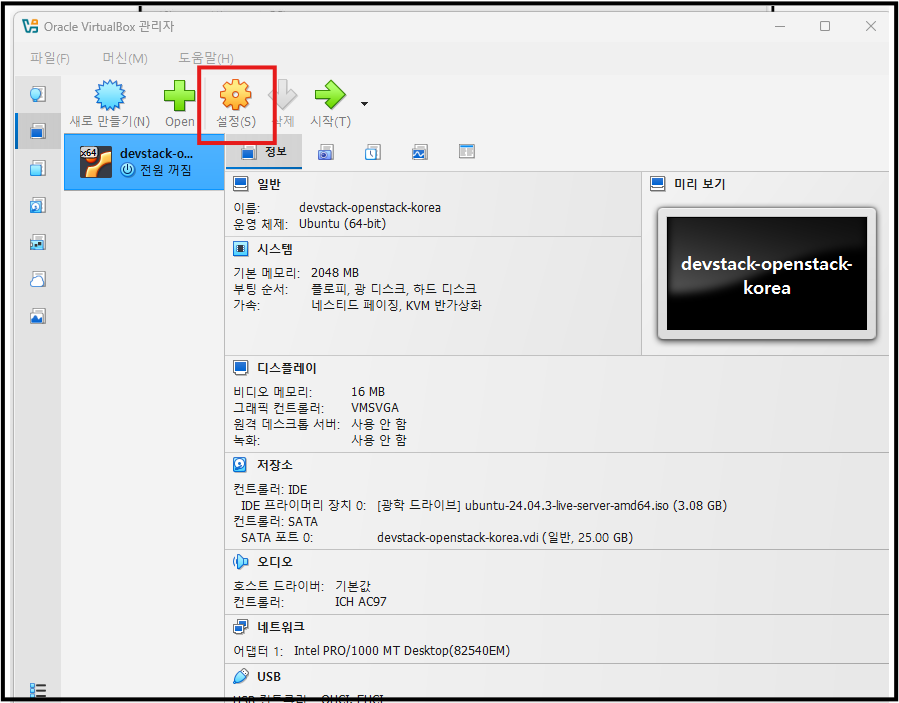Click the ubuntu-24.04.3-live-server-amd64.iso optical drive entry
The image size is (899, 703).
[552, 506]
